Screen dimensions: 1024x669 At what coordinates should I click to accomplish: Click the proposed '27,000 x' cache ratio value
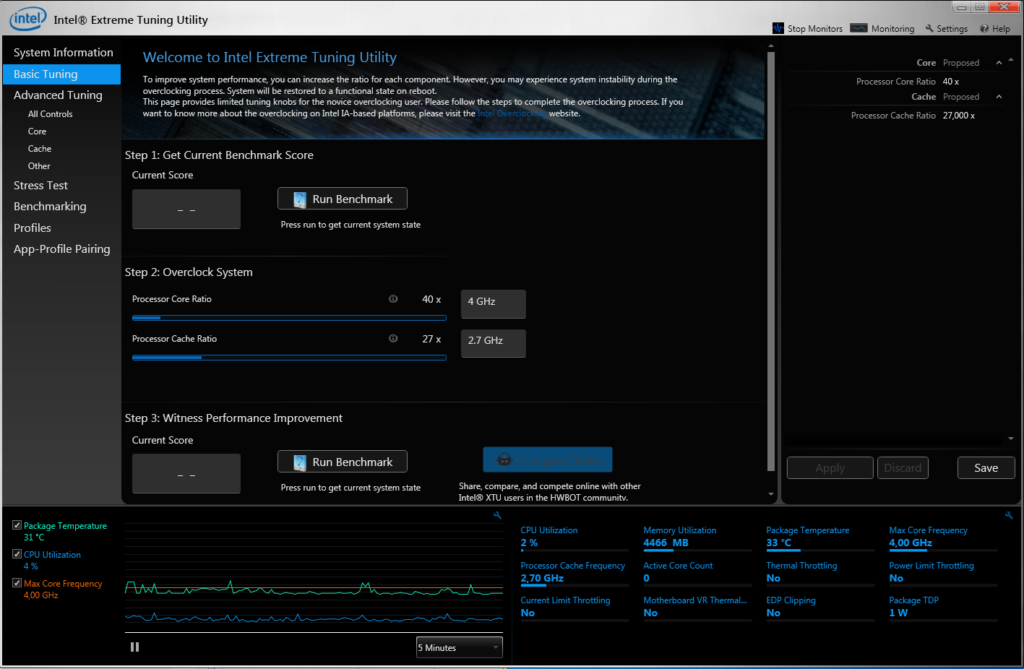(x=959, y=116)
